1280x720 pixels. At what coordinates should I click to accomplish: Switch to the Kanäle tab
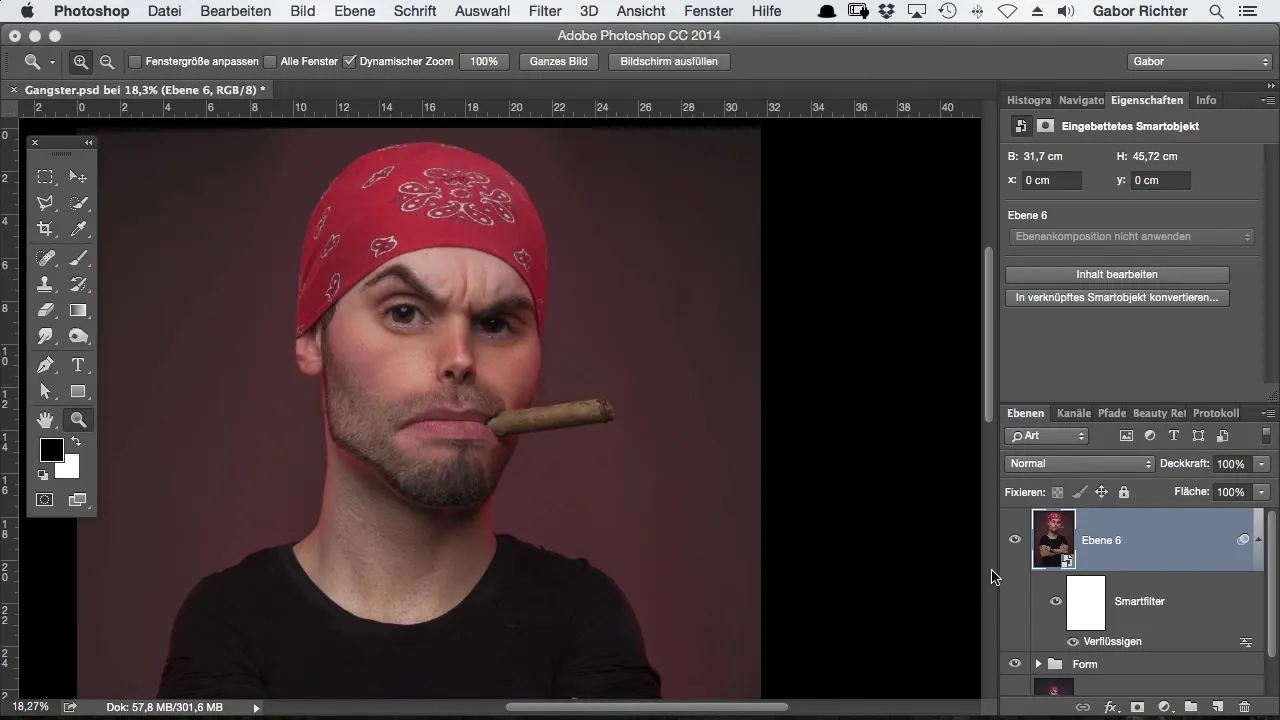[x=1074, y=413]
